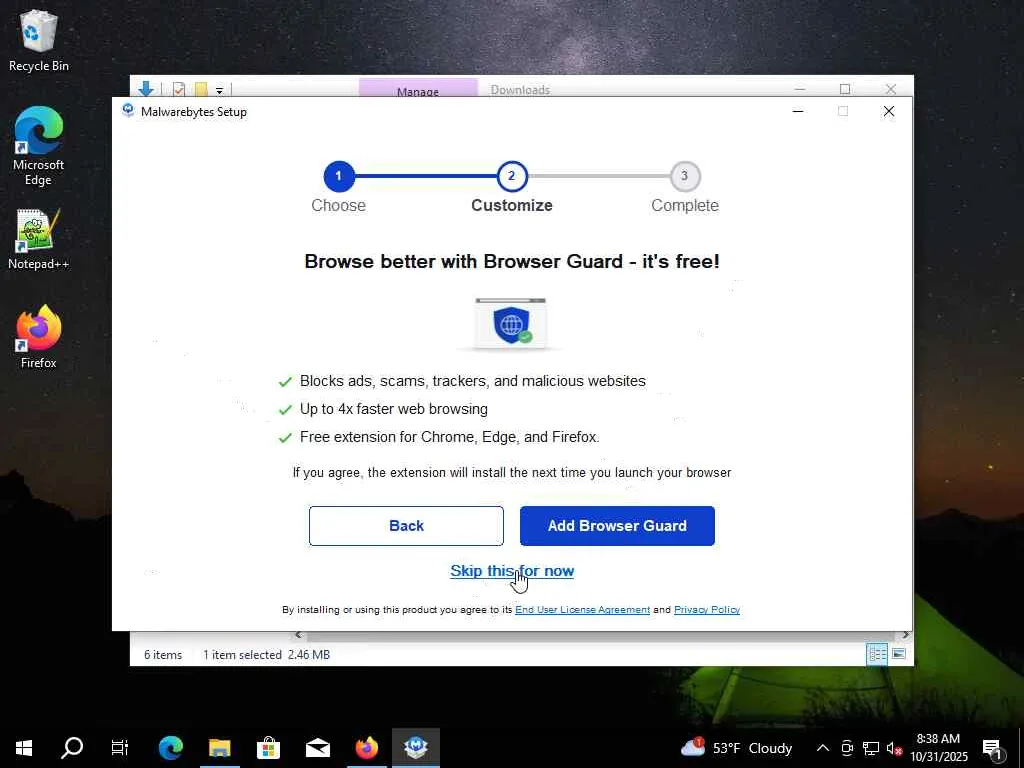Switch to File Explorer in the taskbar
Screen dimensions: 1024x768
[x=219, y=748]
